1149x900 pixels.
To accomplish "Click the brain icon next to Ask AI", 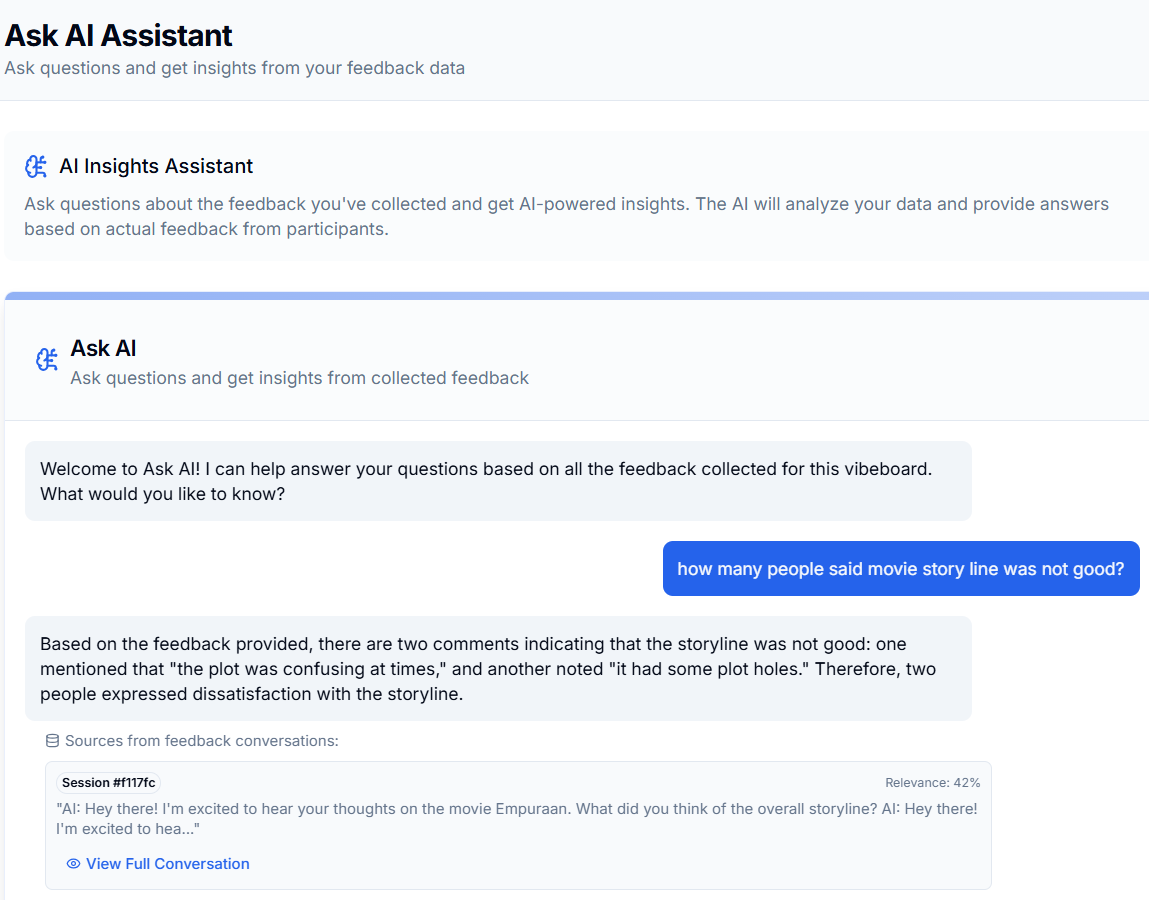I will [x=47, y=360].
